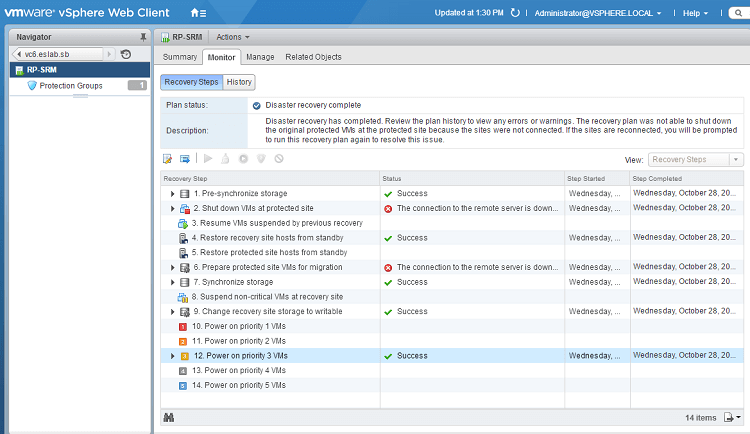Expand step 12 Power on priority 3 VMs
The image size is (750, 434).
pyautogui.click(x=173, y=356)
